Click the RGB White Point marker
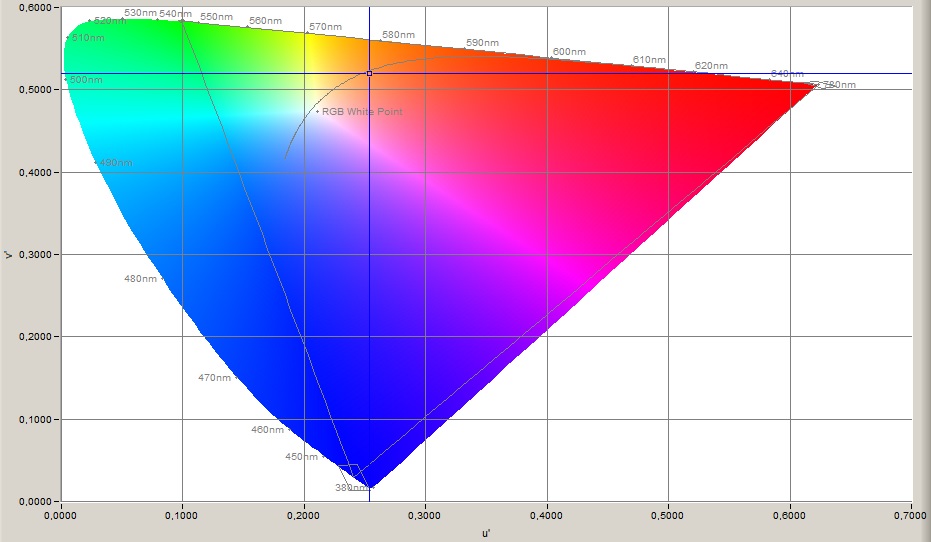 (318, 112)
